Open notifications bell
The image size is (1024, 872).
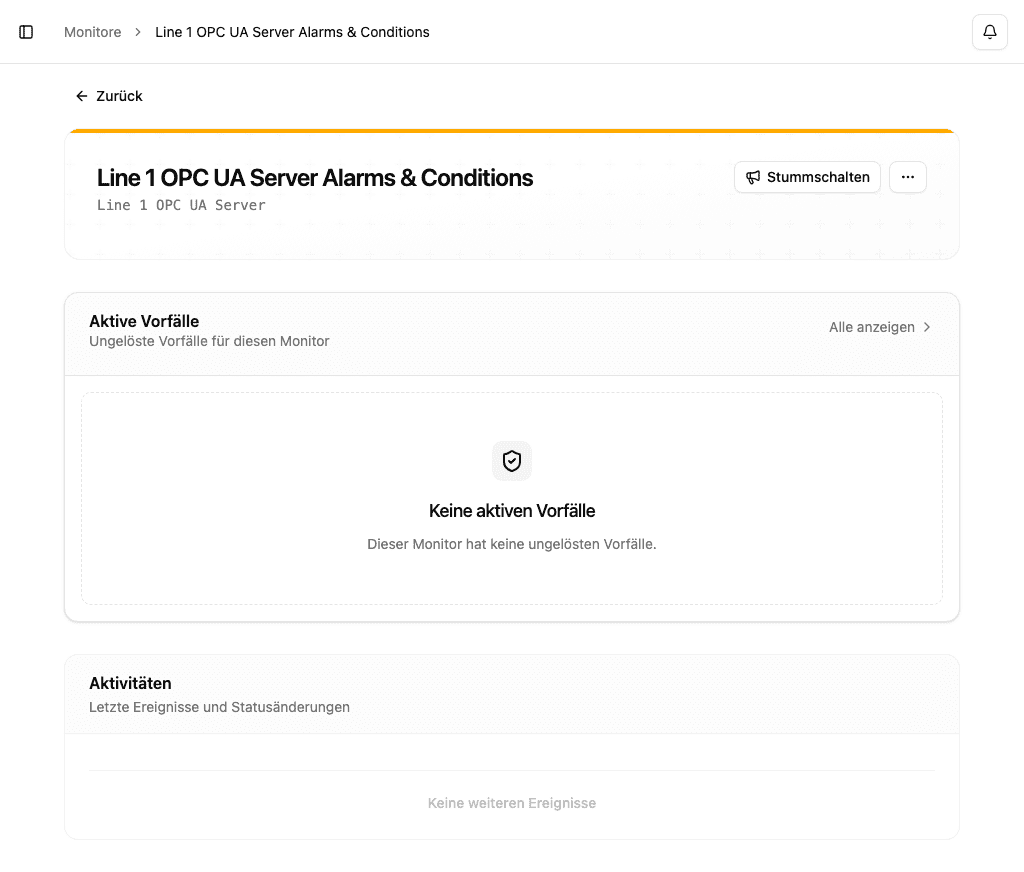[989, 32]
